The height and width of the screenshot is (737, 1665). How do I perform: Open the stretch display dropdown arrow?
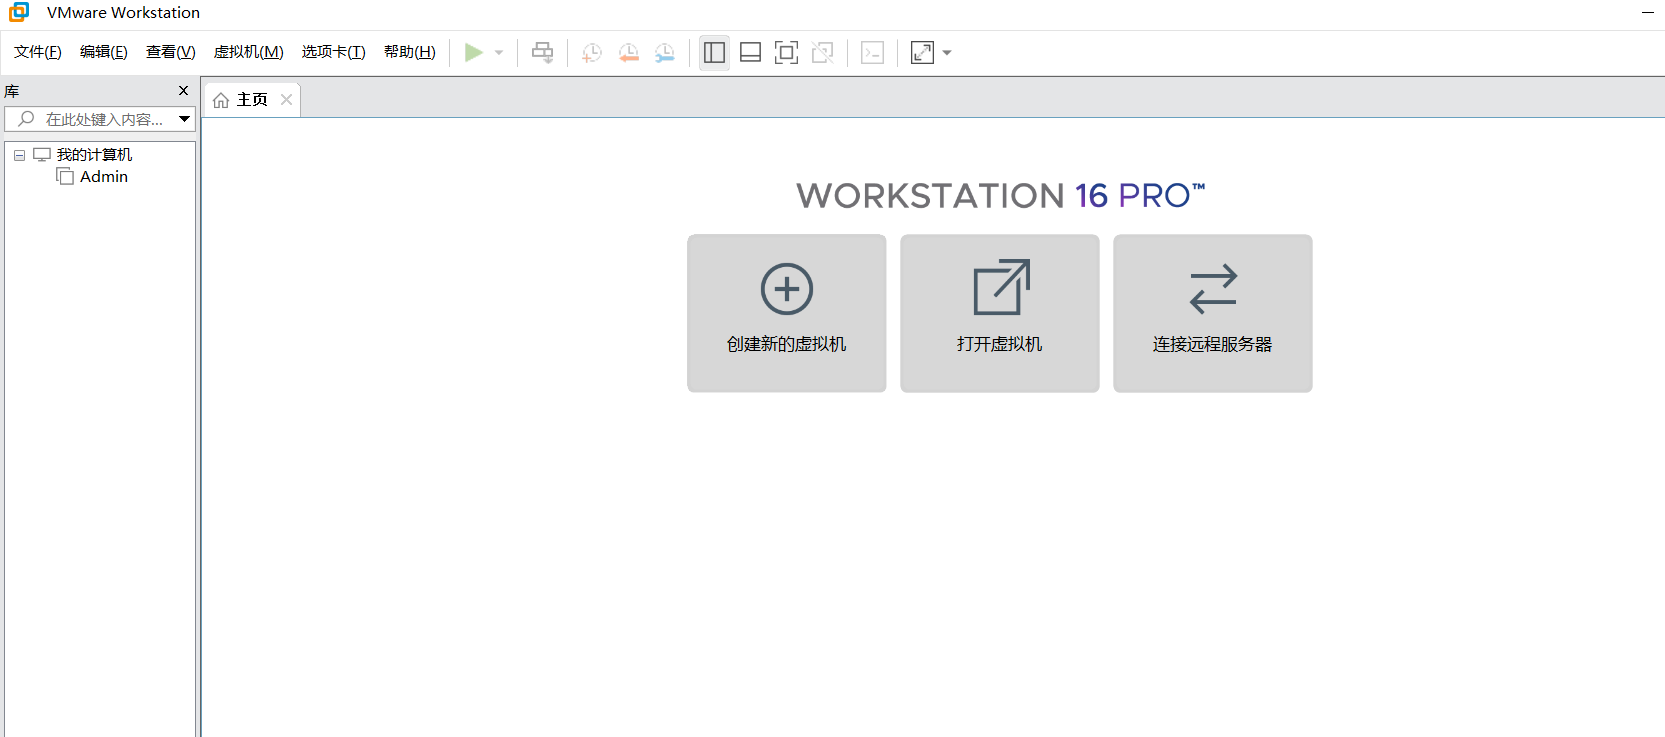coord(947,53)
